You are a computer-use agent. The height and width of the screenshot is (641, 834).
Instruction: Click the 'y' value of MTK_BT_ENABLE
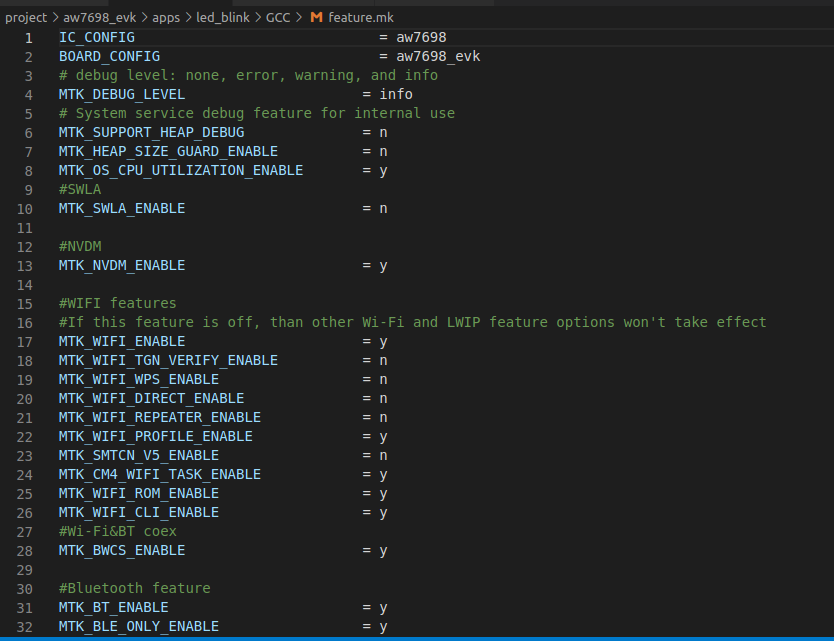tap(383, 608)
